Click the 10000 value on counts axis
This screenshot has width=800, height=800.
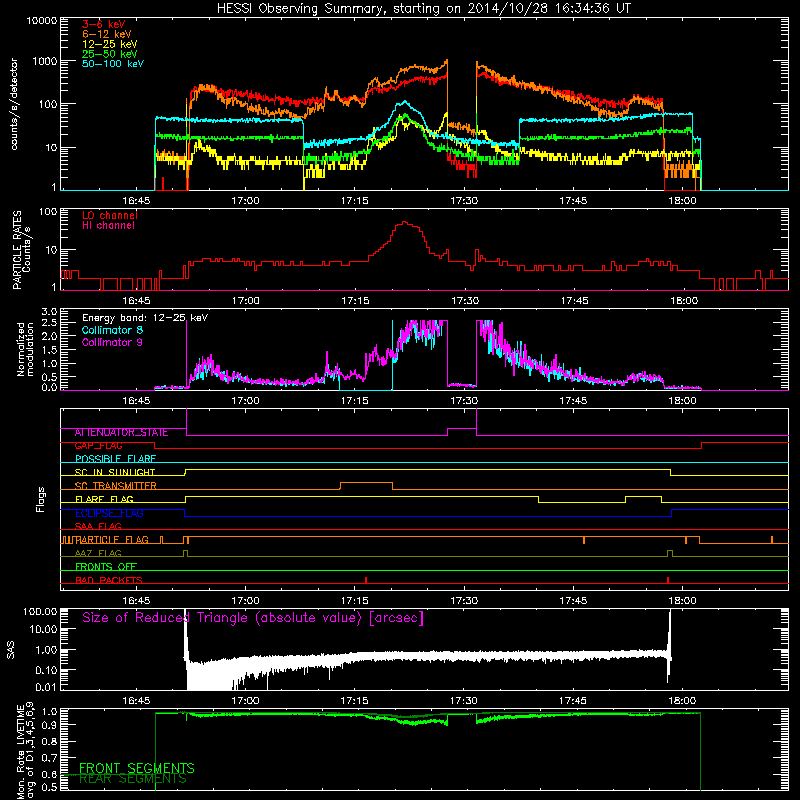click(42, 21)
